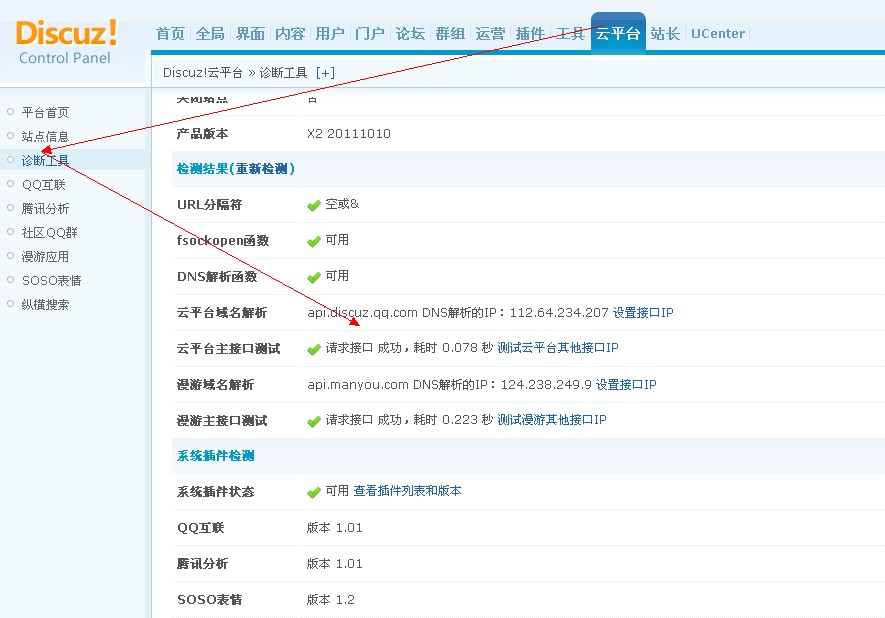Open the 群组 top menu
This screenshot has width=885, height=618.
click(450, 34)
